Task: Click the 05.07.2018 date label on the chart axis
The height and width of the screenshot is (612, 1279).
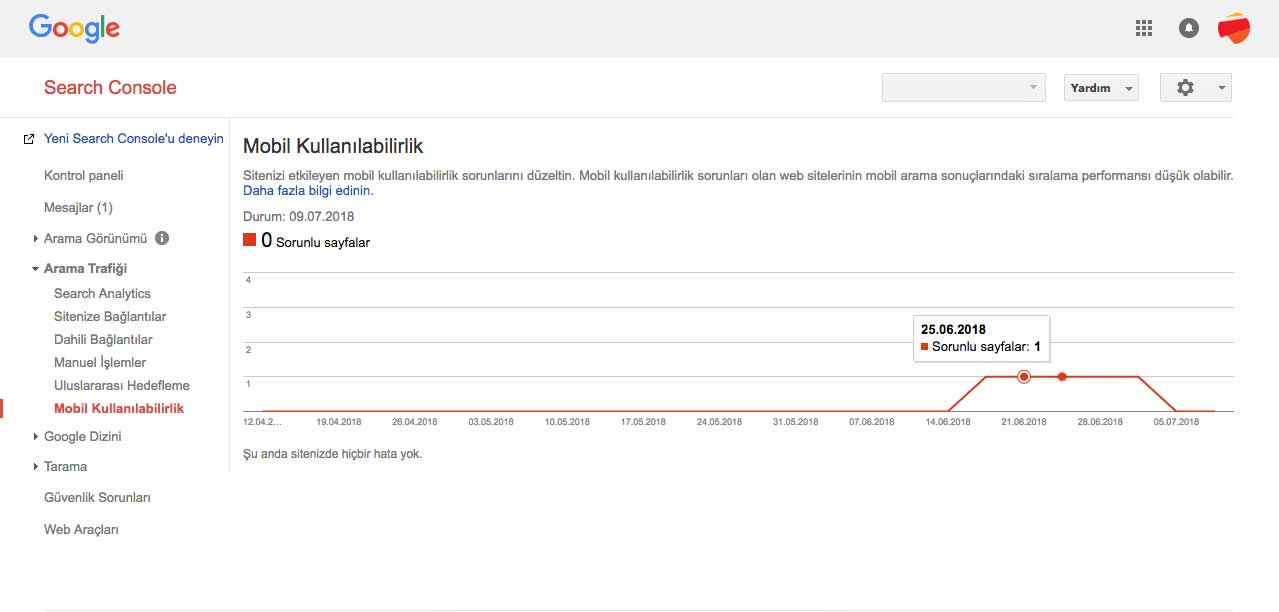Action: coord(1176,422)
